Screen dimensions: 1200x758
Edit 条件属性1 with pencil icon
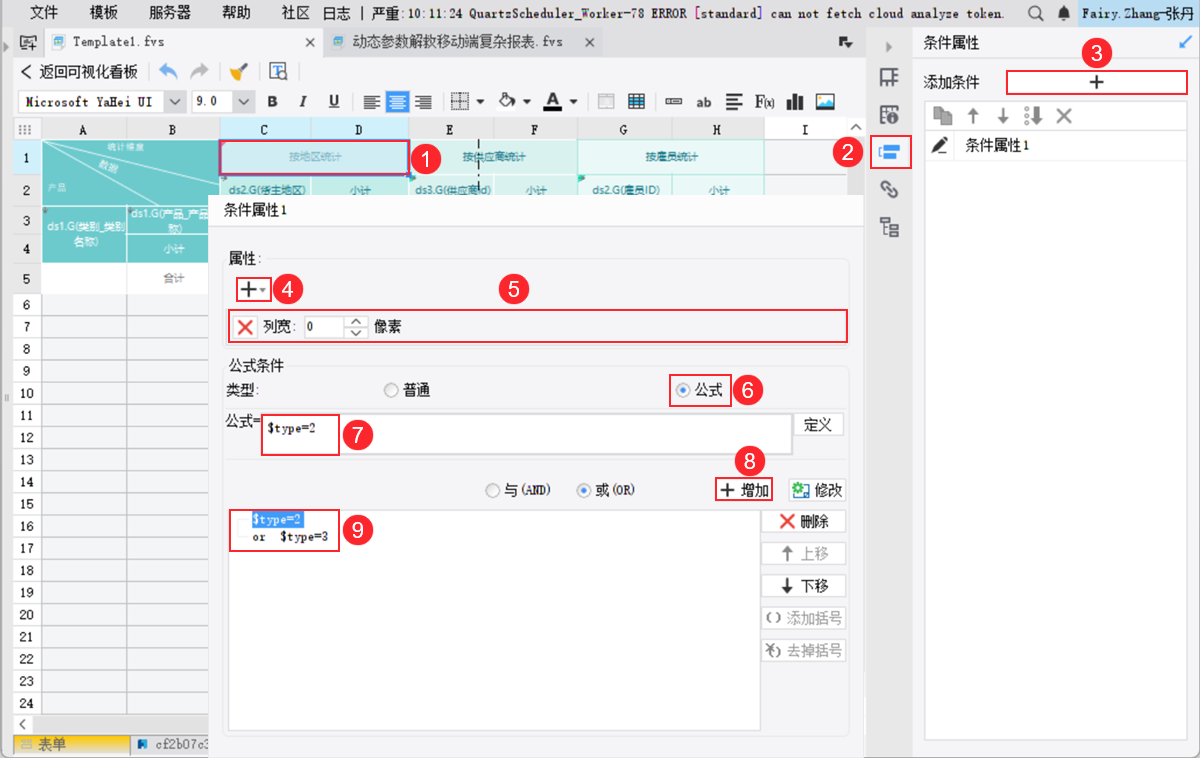click(940, 146)
